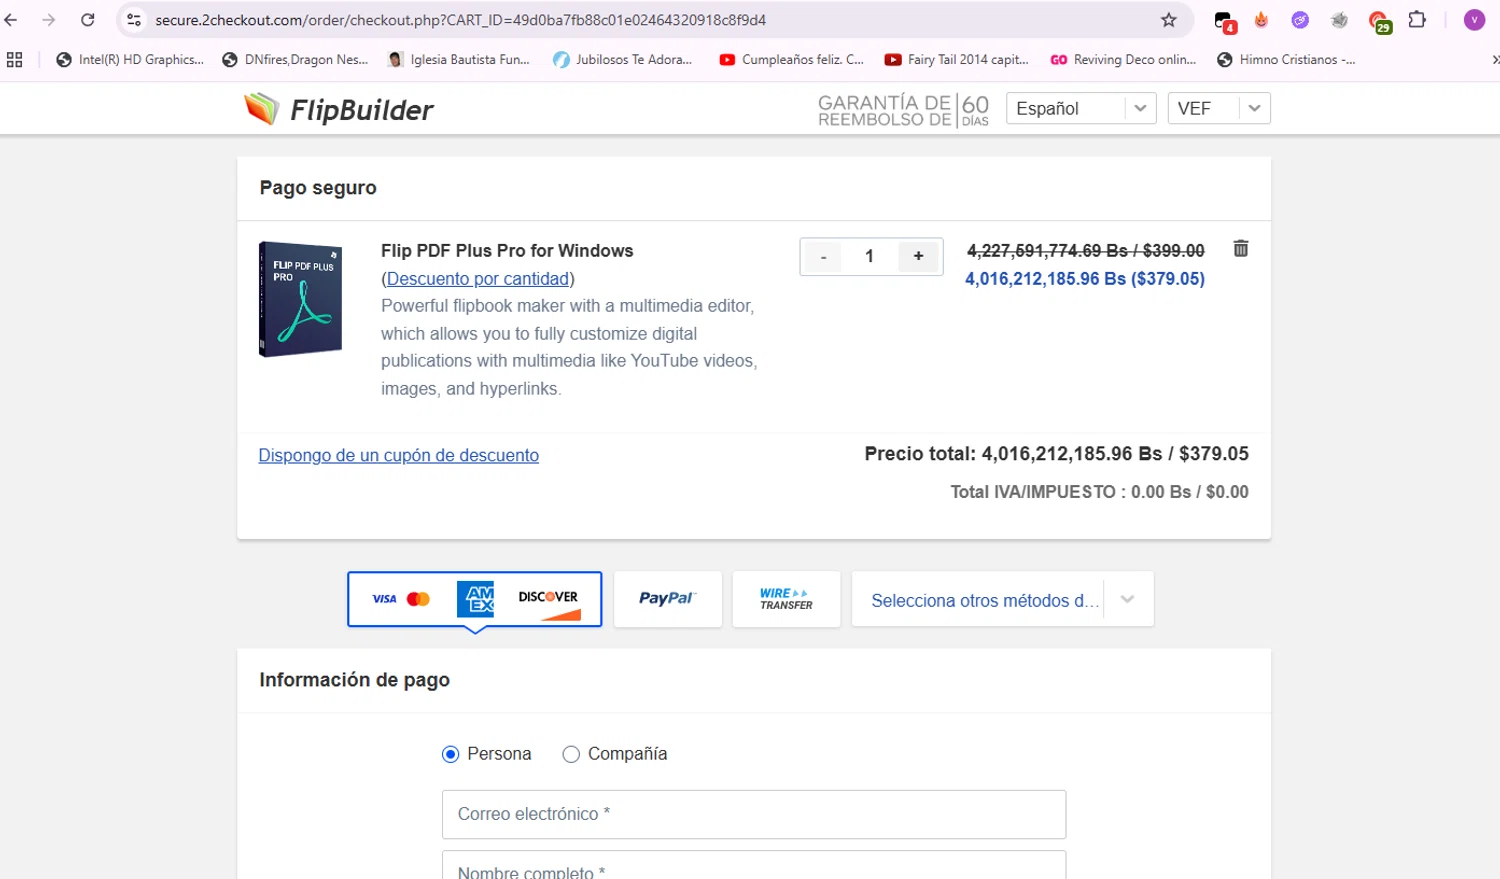
Task: Click the 'Información de pago' heading
Action: pyautogui.click(x=354, y=680)
